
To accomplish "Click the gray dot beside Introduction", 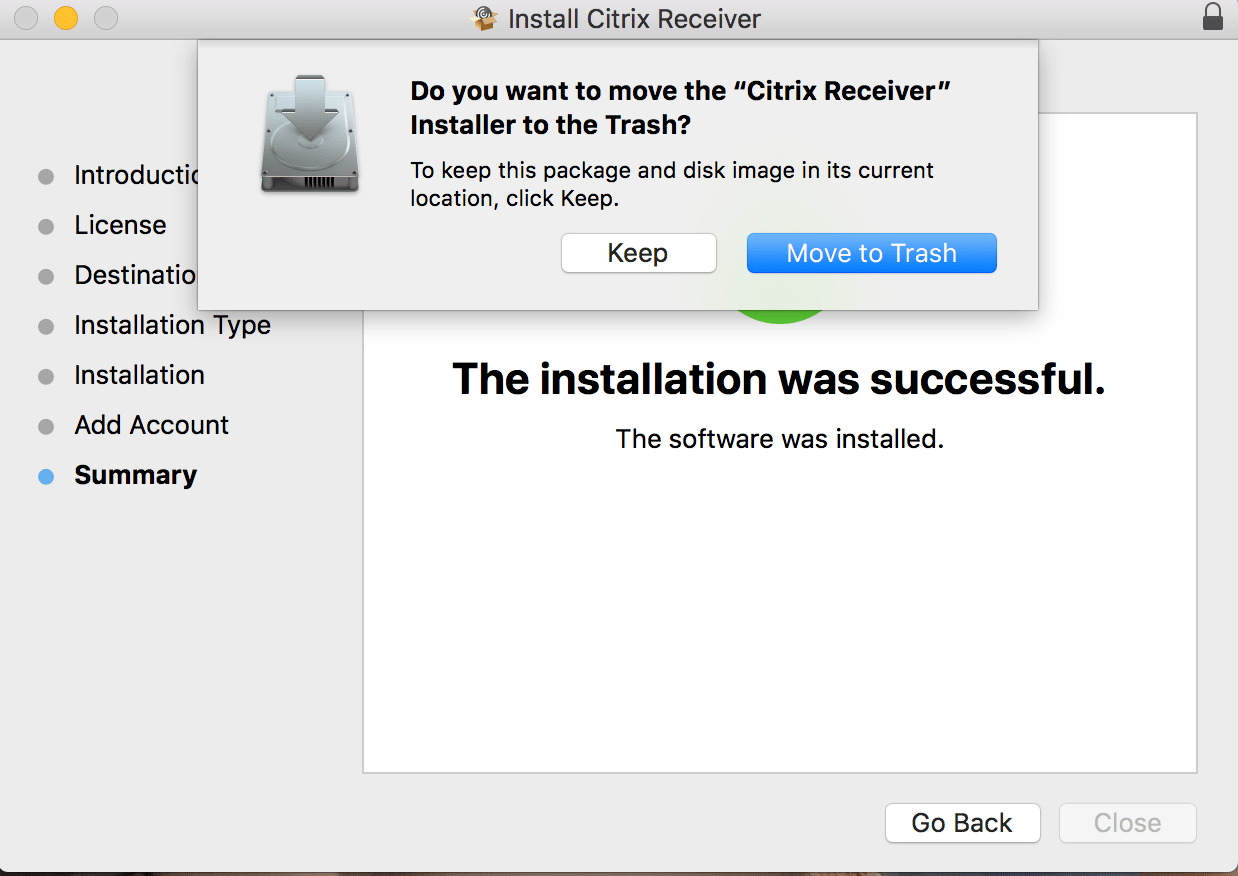I will [46, 176].
